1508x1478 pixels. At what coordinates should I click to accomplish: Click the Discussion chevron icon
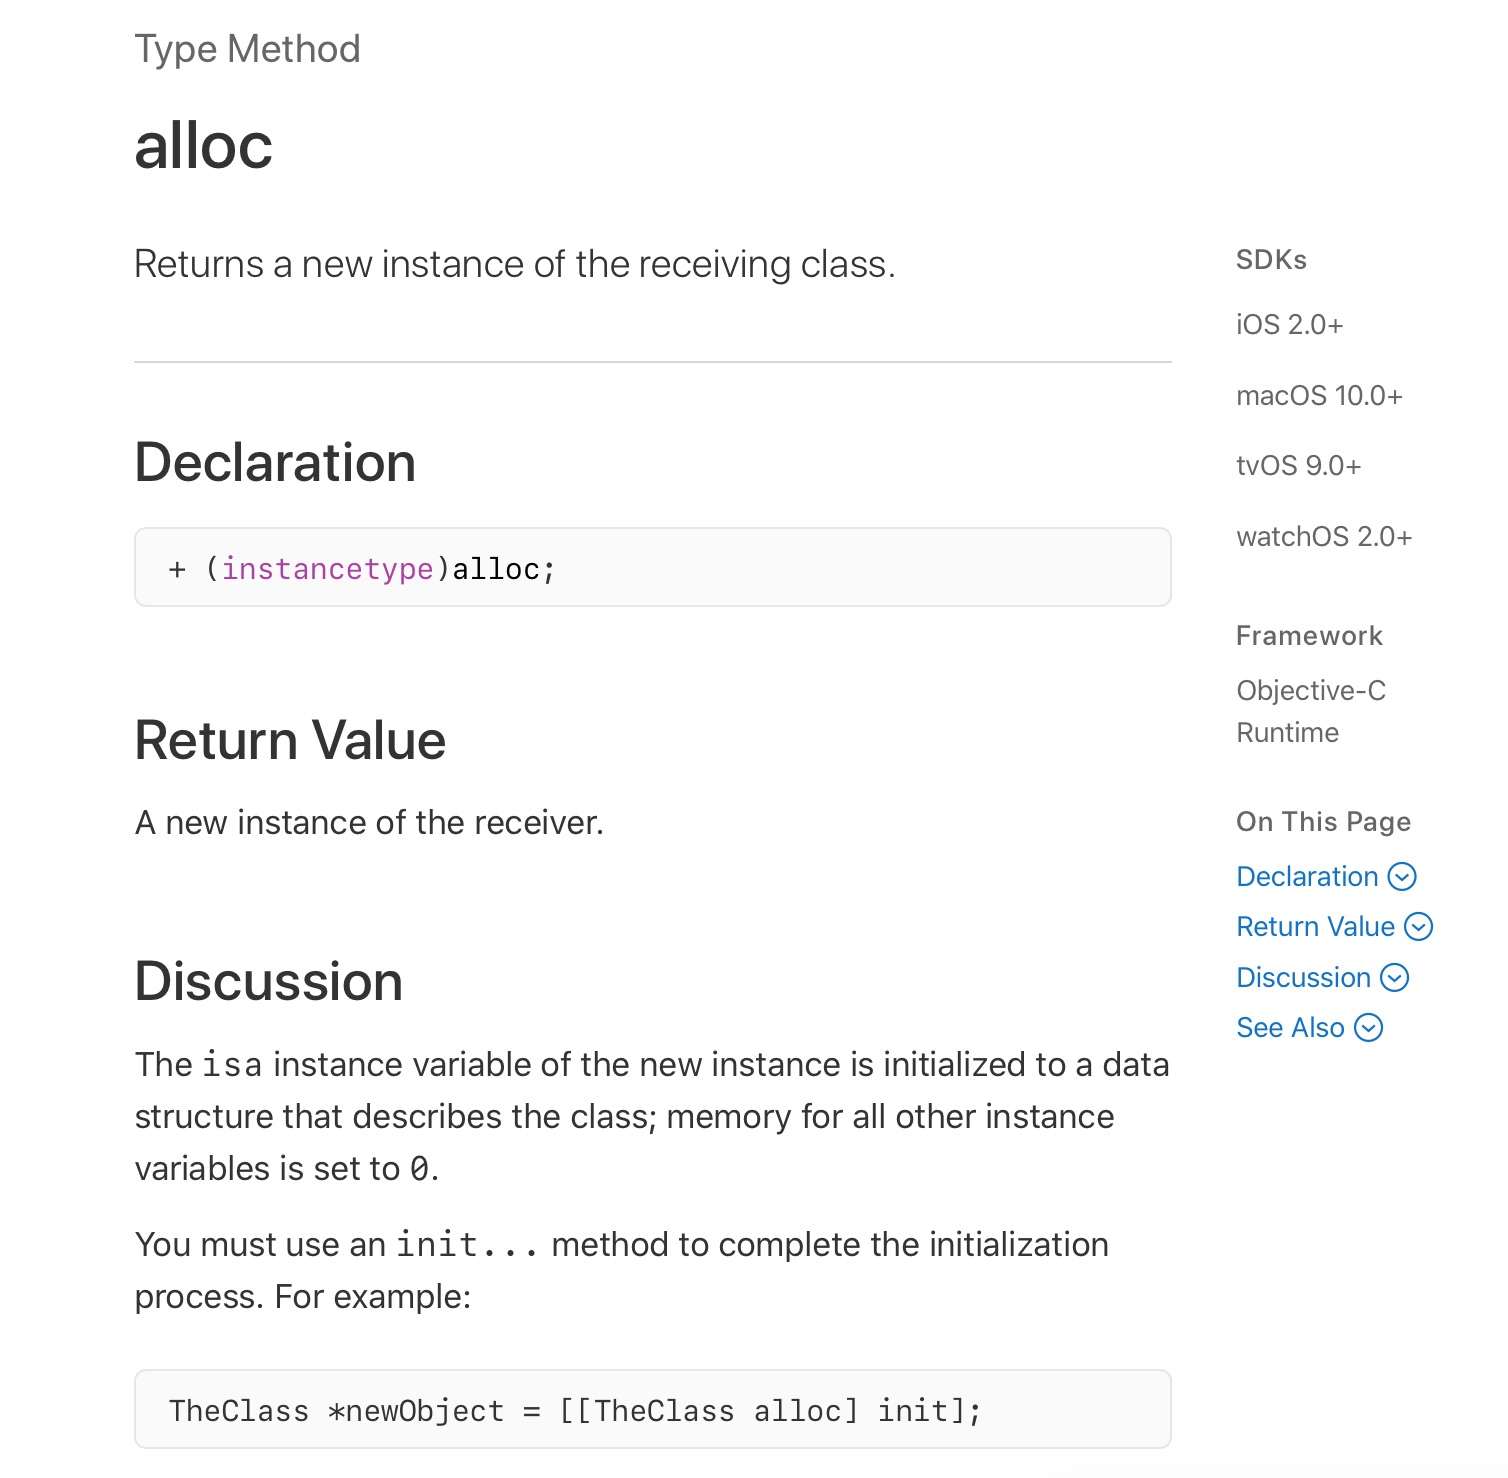click(1395, 978)
